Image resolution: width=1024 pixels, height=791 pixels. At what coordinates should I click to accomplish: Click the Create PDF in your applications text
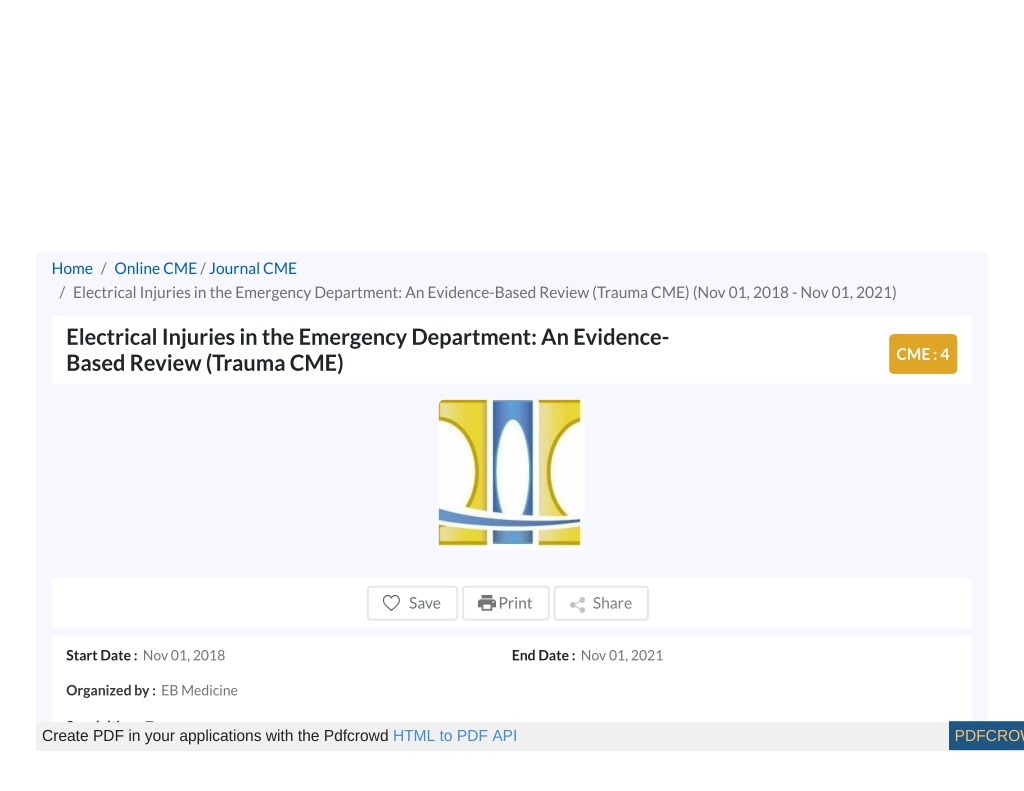215,735
